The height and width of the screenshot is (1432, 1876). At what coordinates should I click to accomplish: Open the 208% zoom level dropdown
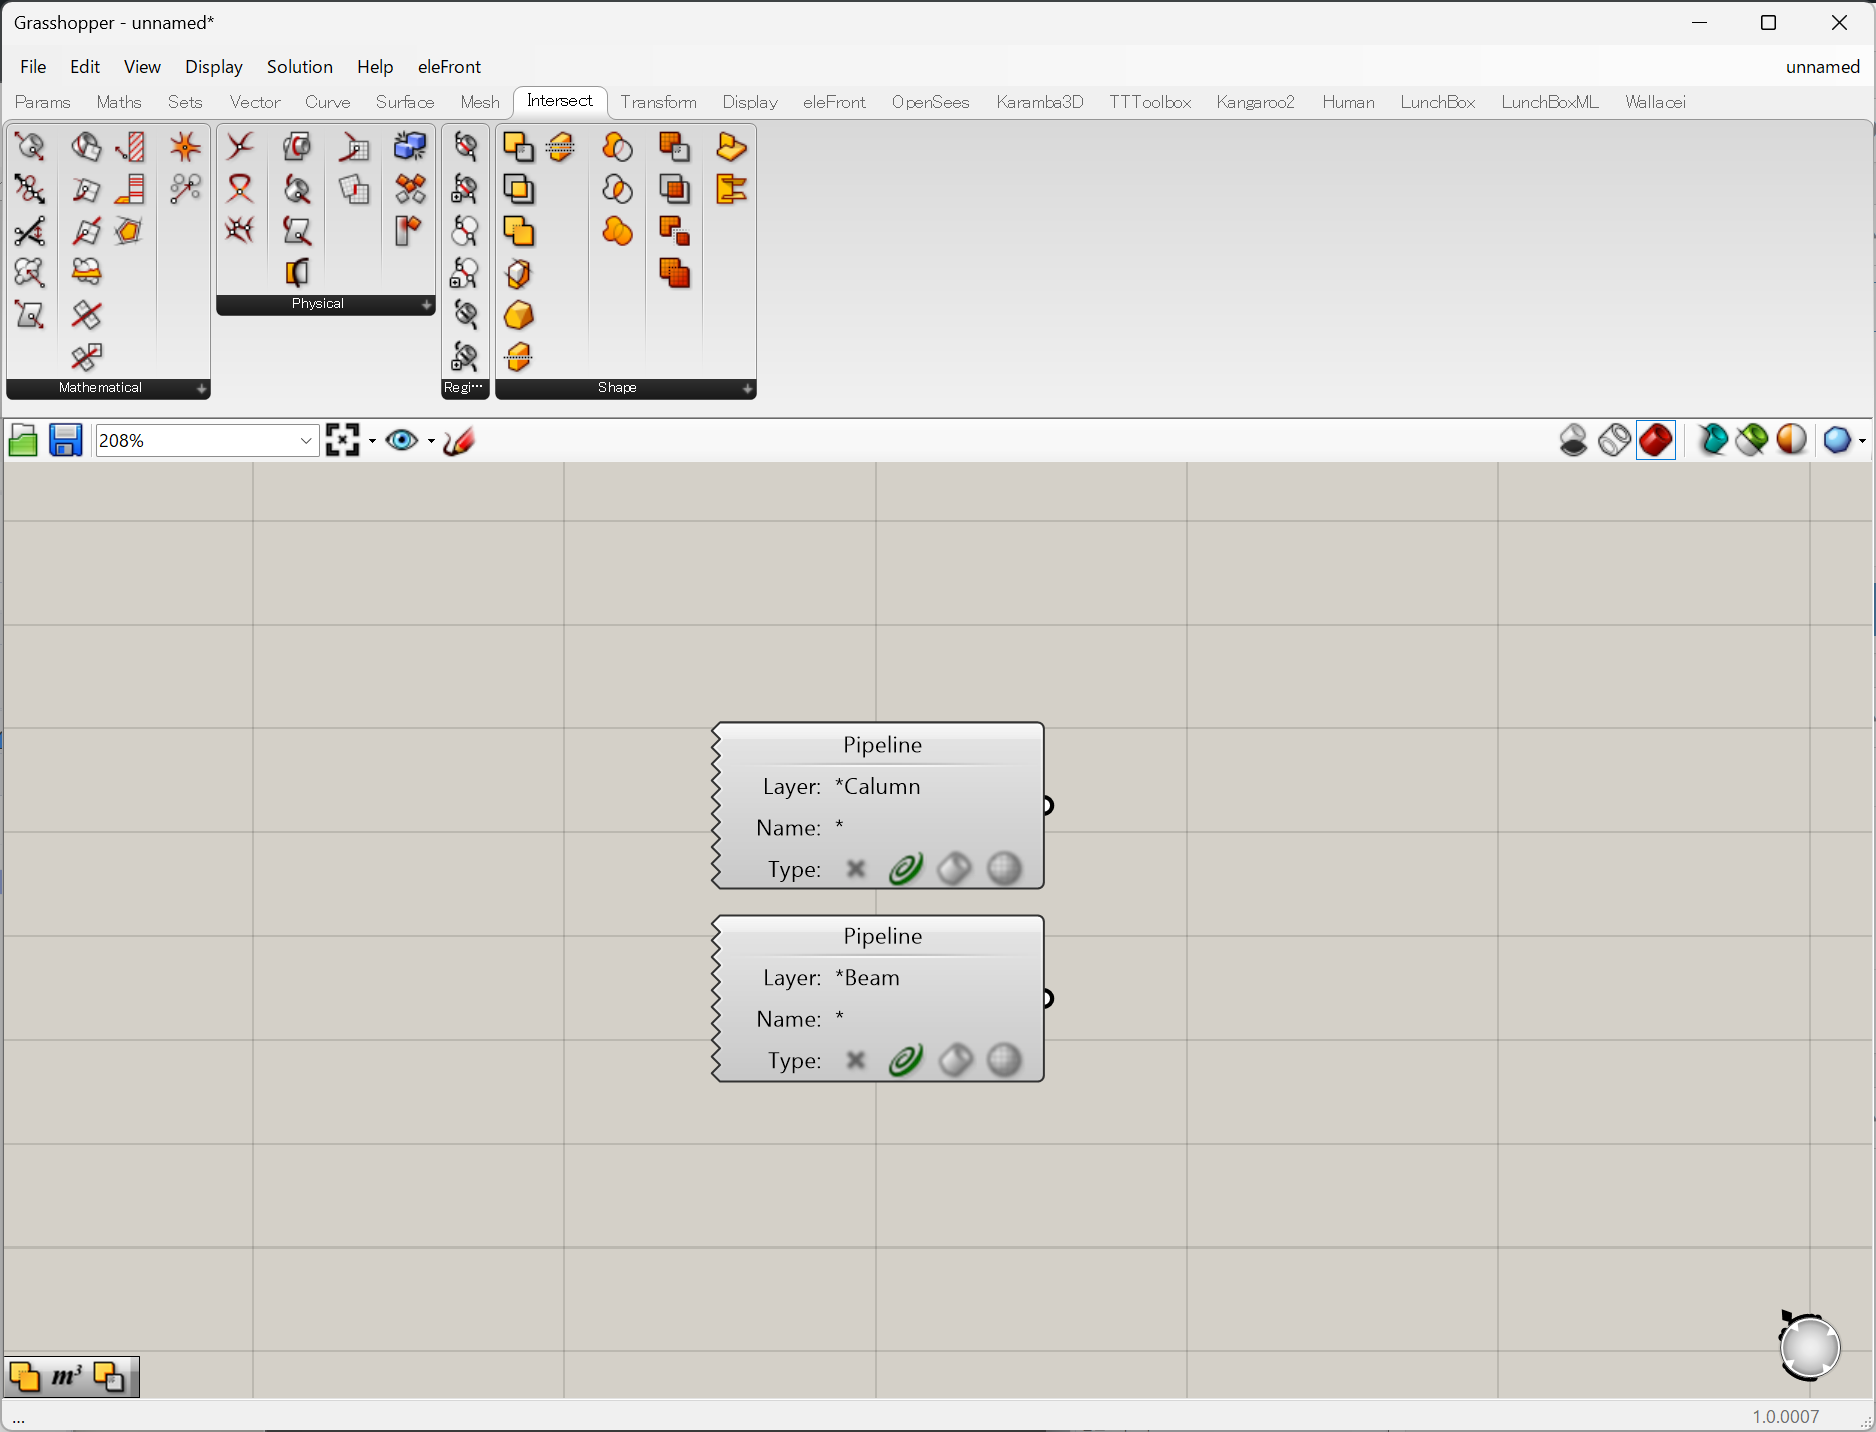(306, 441)
